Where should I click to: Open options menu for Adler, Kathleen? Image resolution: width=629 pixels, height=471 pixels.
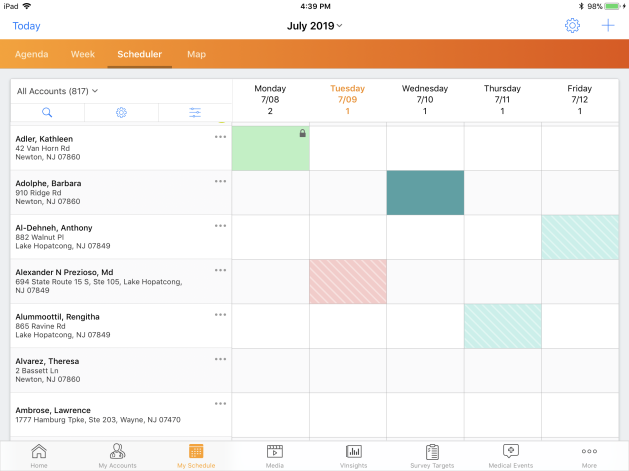pyautogui.click(x=220, y=137)
